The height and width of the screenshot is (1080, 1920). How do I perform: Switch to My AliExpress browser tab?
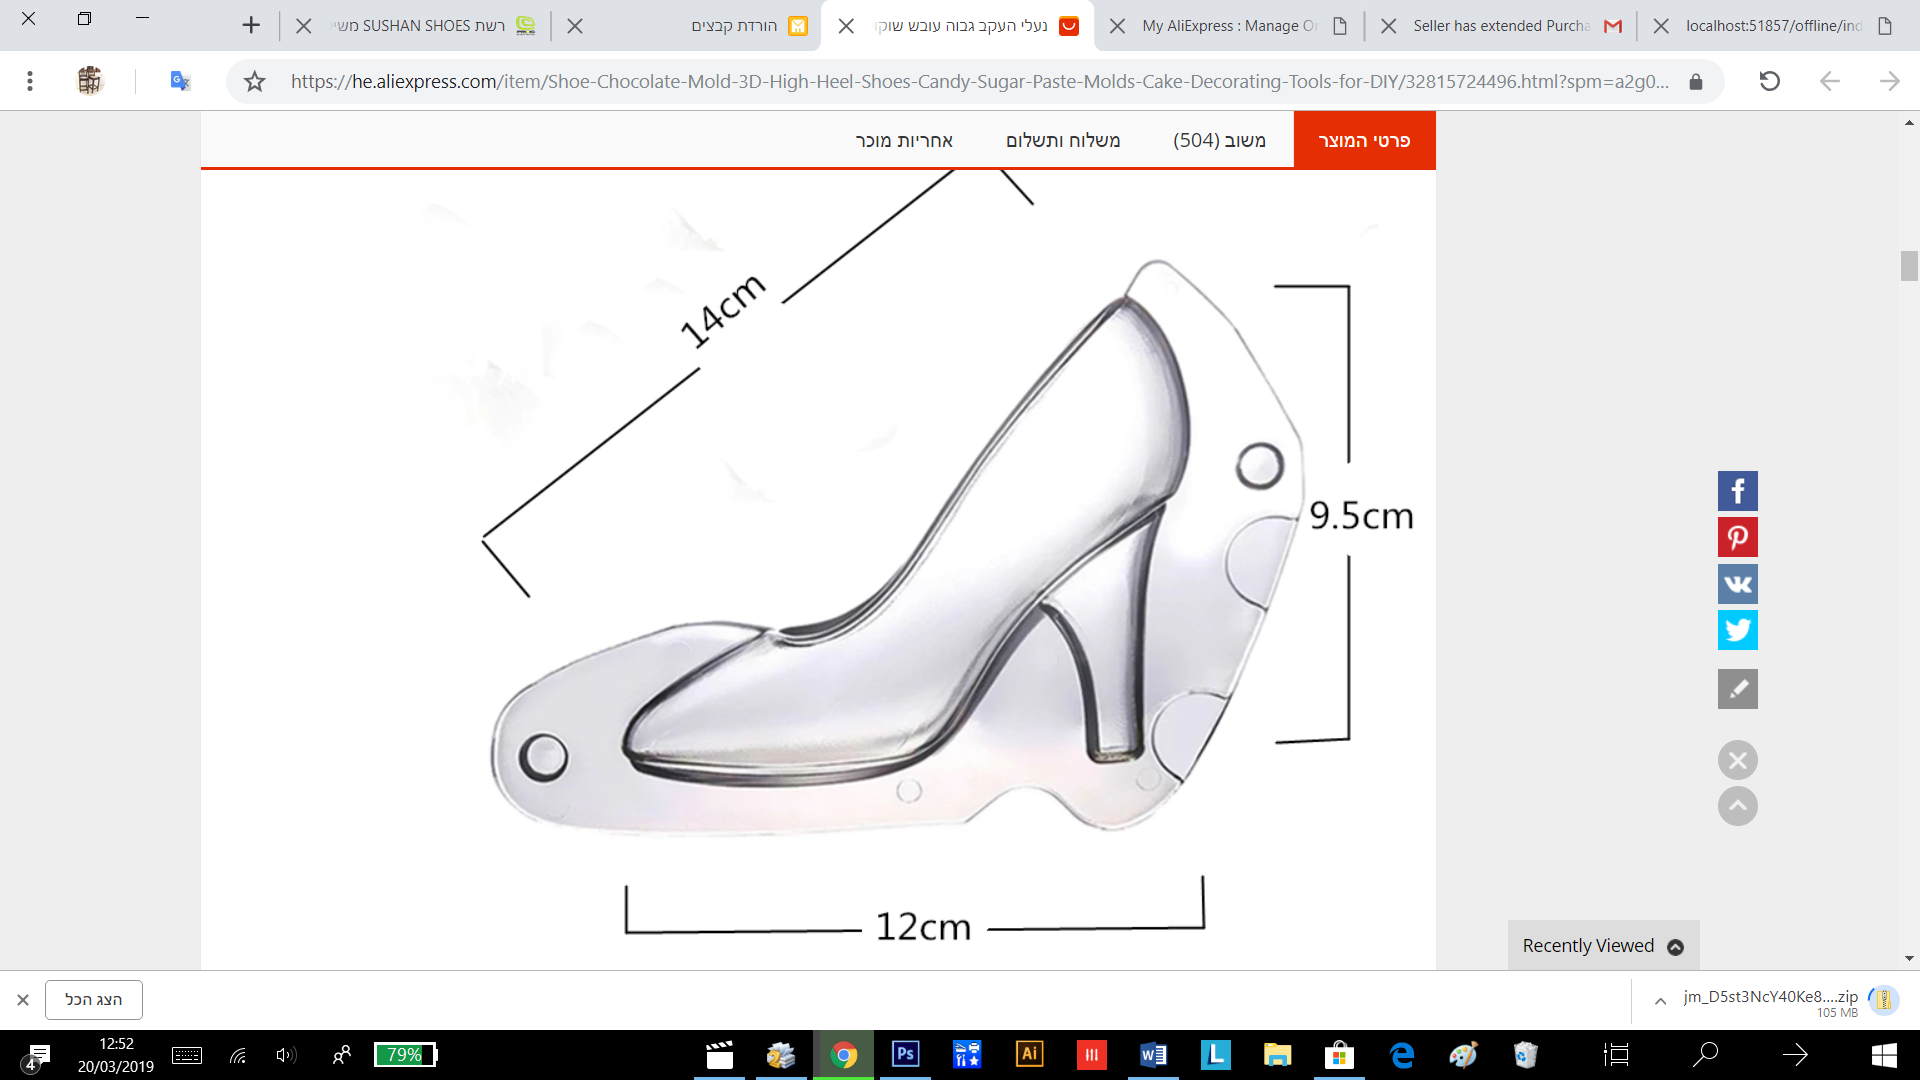pyautogui.click(x=1230, y=26)
